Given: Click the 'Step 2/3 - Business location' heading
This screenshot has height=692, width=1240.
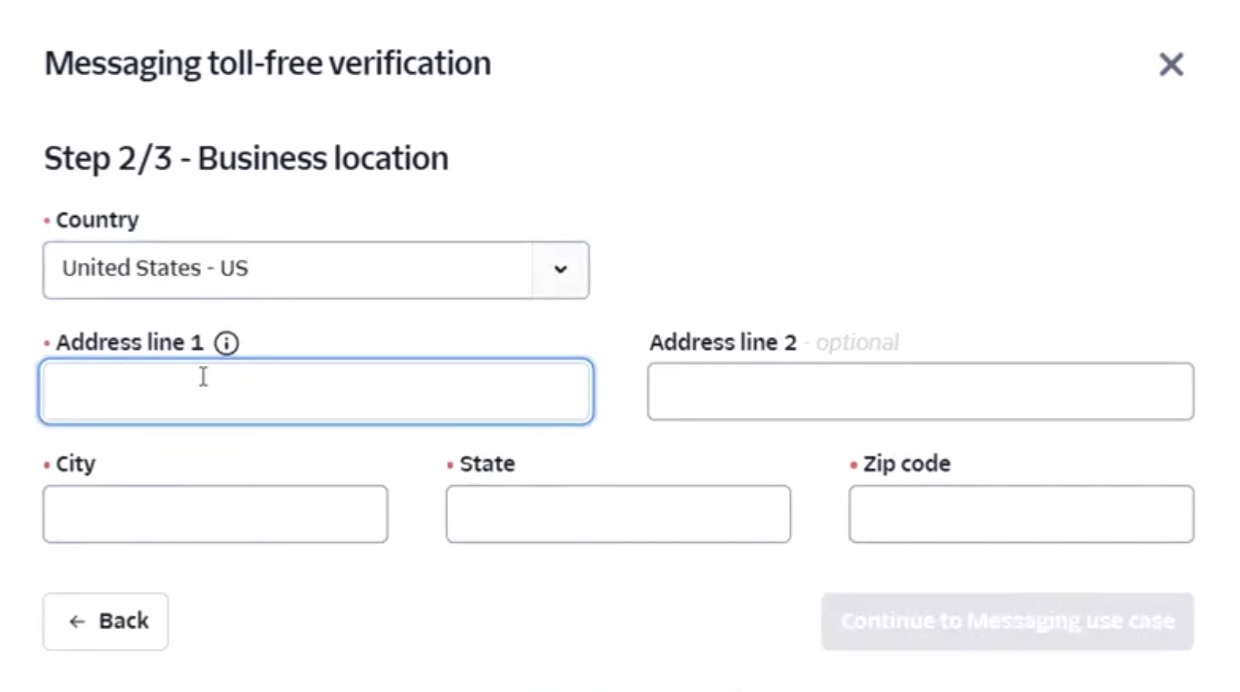Looking at the screenshot, I should click(246, 159).
